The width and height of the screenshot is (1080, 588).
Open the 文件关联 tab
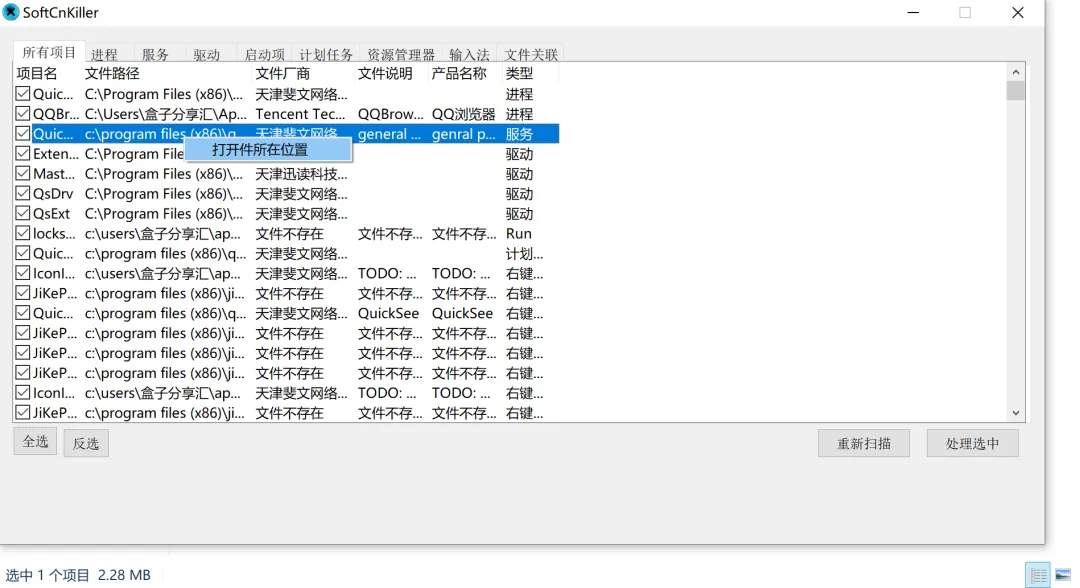[x=530, y=54]
